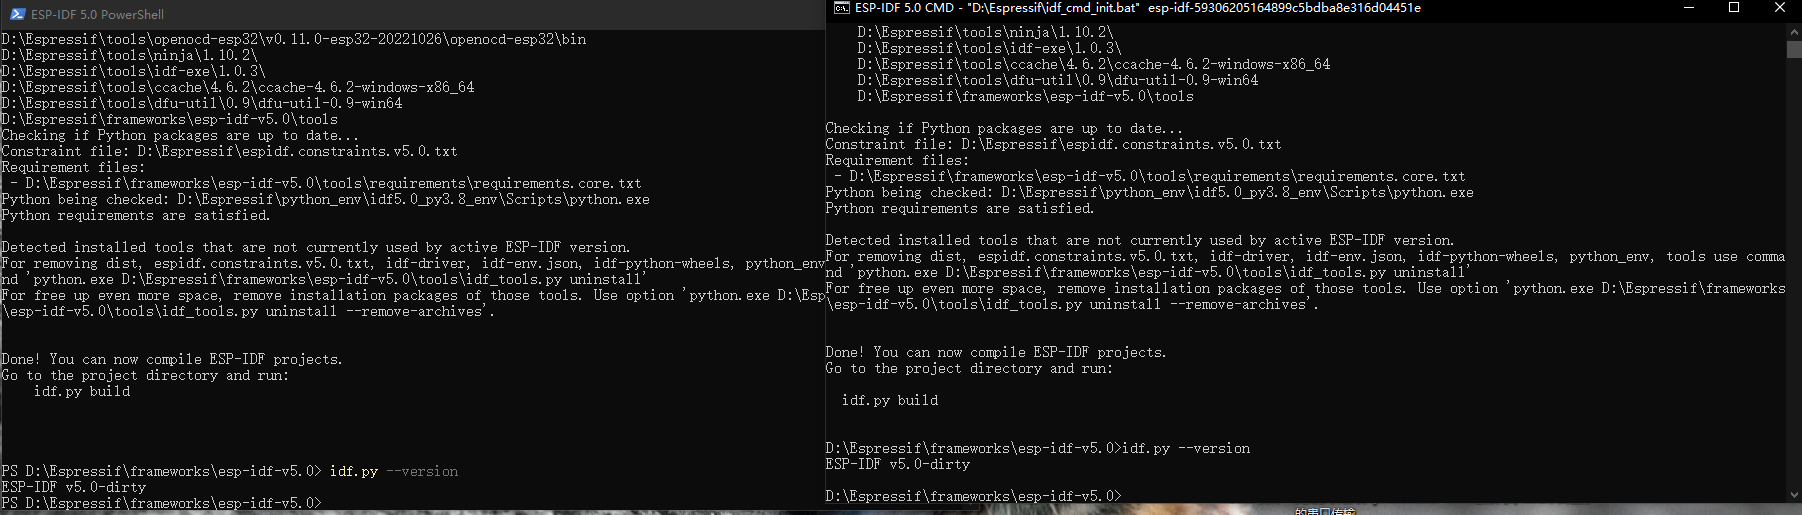The image size is (1802, 515).
Task: Click the 'idf.py build' line in CMD
Action: [x=890, y=400]
